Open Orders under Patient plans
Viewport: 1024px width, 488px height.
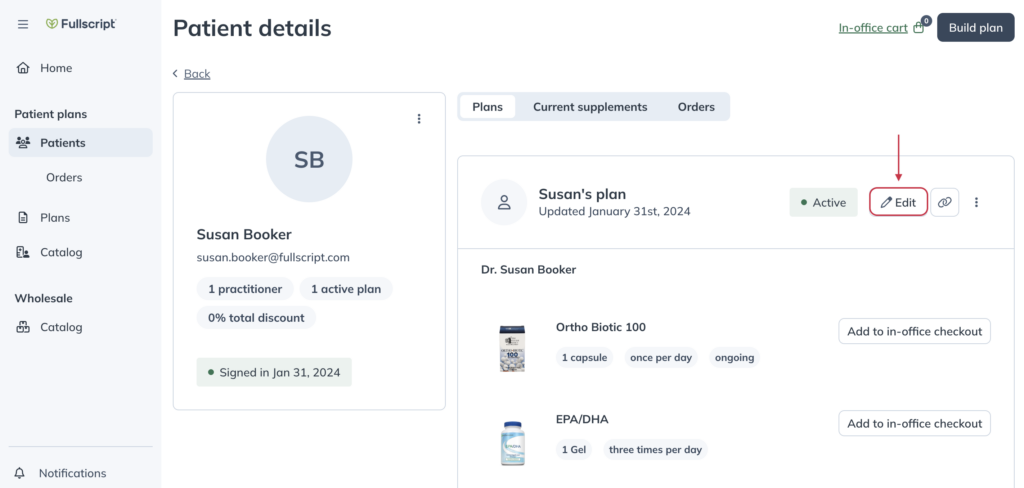64,177
